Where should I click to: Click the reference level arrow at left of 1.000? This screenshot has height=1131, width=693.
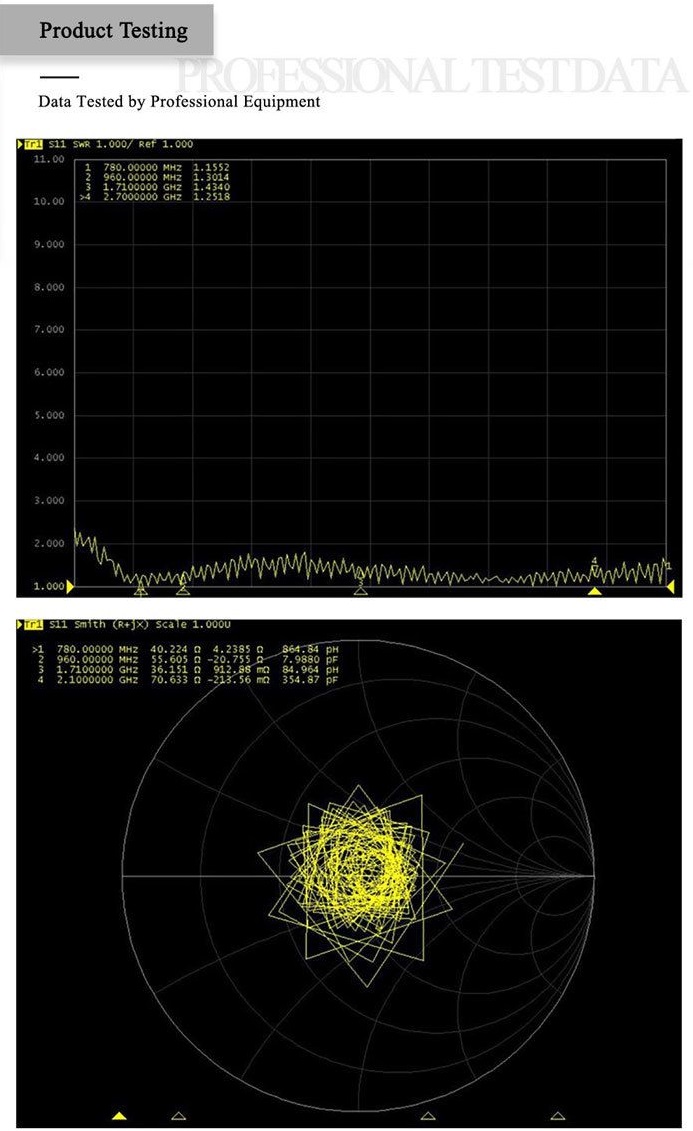(x=70, y=586)
